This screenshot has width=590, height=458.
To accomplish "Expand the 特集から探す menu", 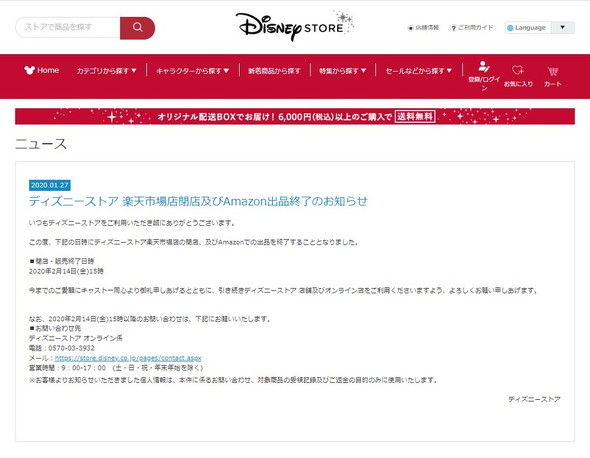I will 342,71.
